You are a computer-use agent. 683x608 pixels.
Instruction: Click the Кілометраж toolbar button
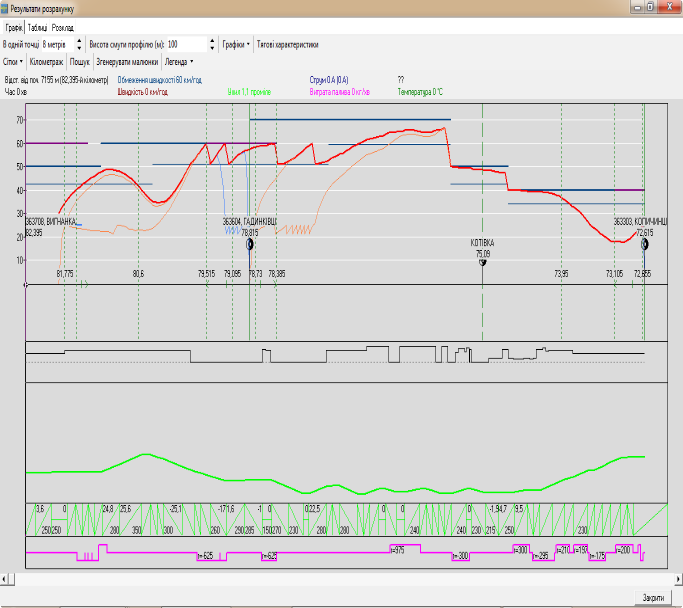coord(46,61)
